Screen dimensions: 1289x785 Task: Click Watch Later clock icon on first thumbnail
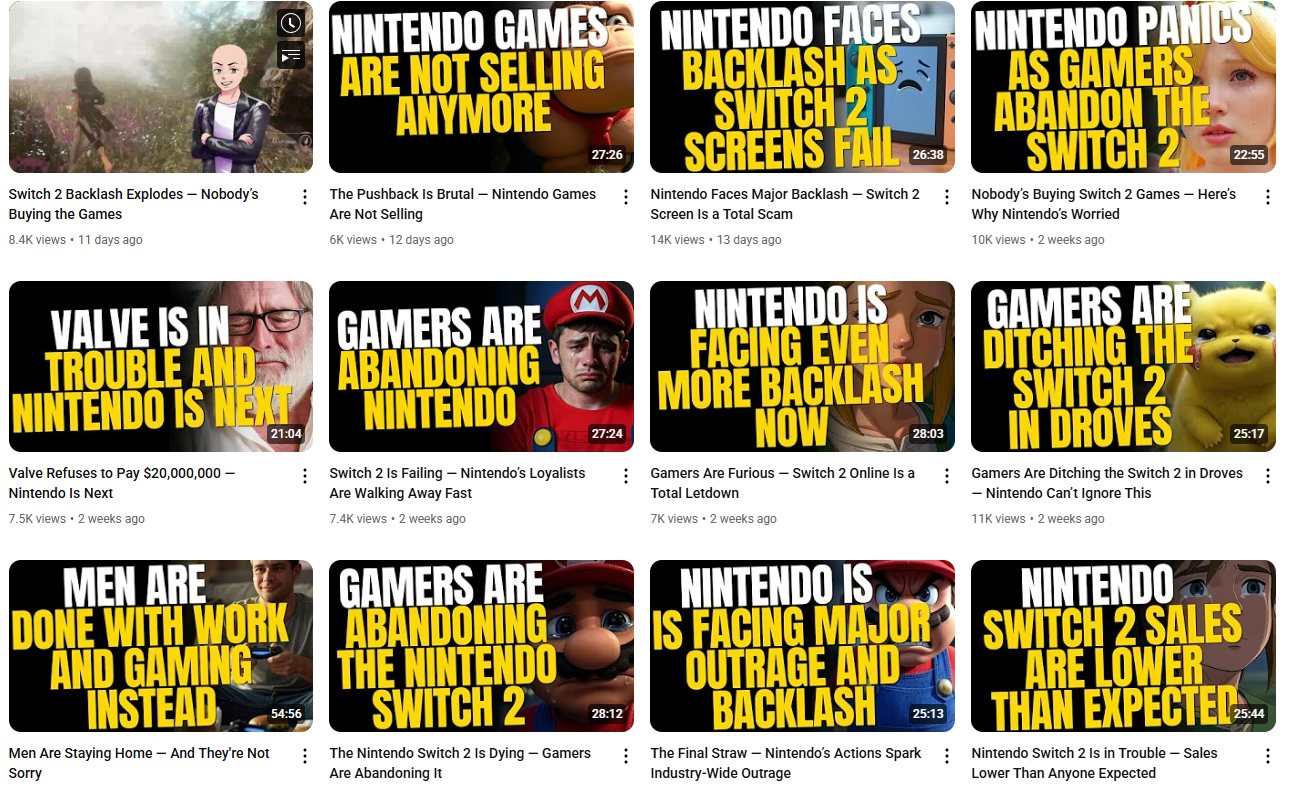(290, 24)
